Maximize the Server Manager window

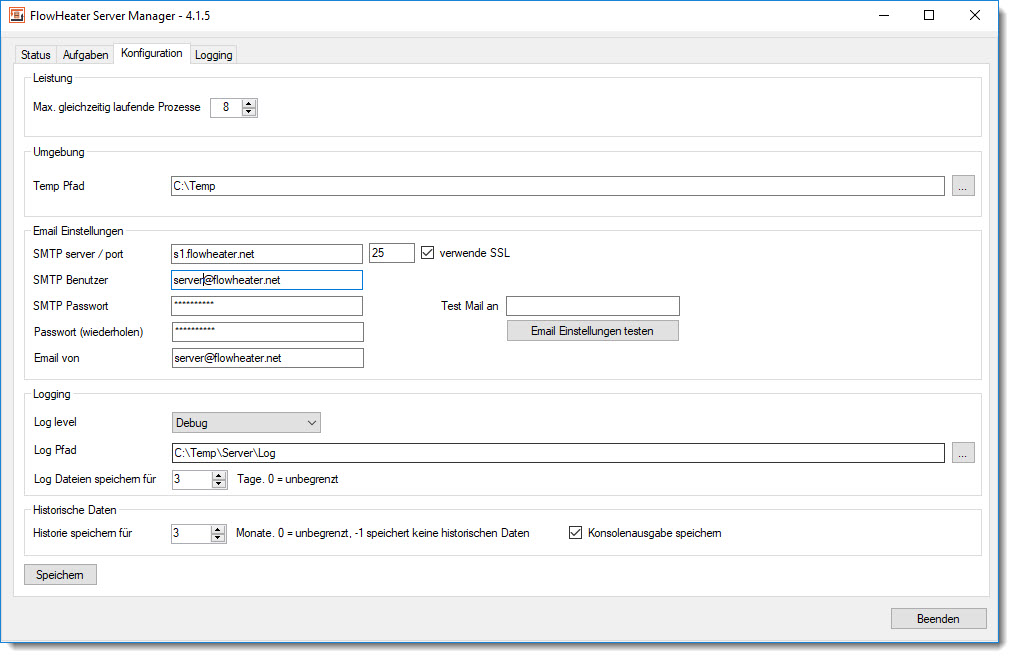click(929, 15)
